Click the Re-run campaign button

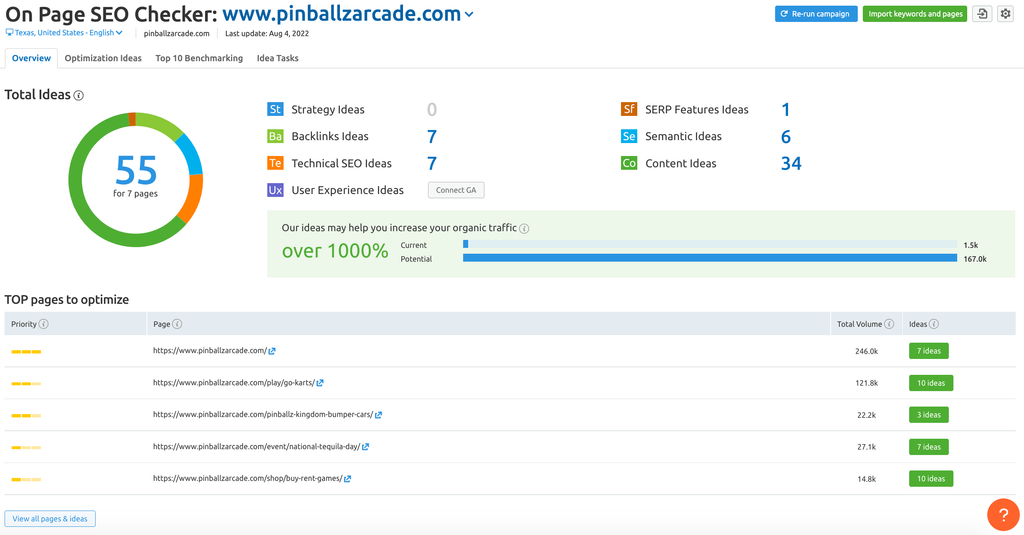click(816, 14)
